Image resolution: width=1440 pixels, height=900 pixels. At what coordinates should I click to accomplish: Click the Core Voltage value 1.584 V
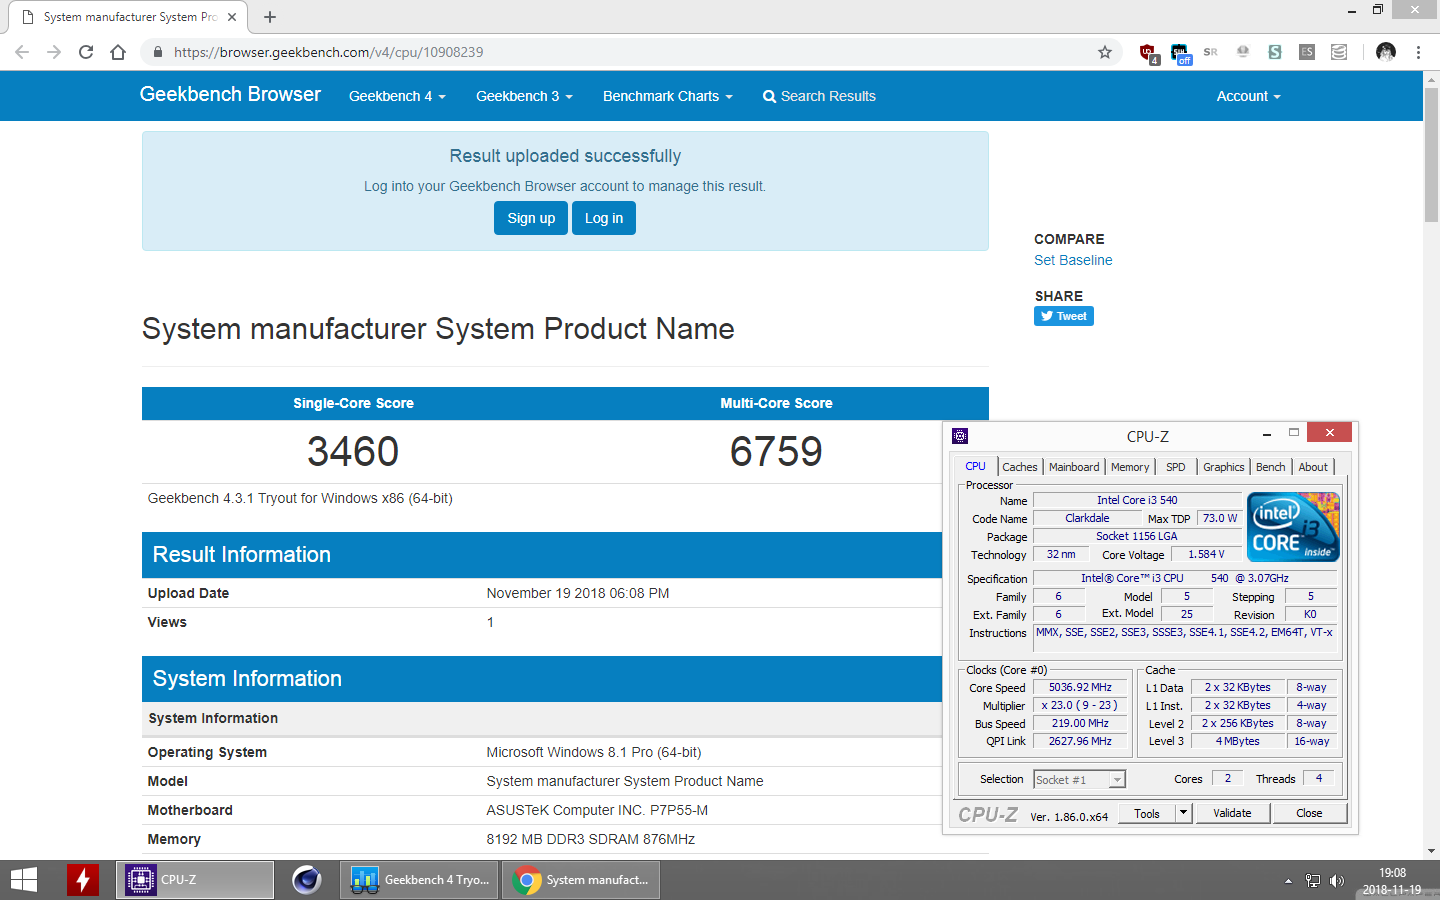(x=1206, y=554)
